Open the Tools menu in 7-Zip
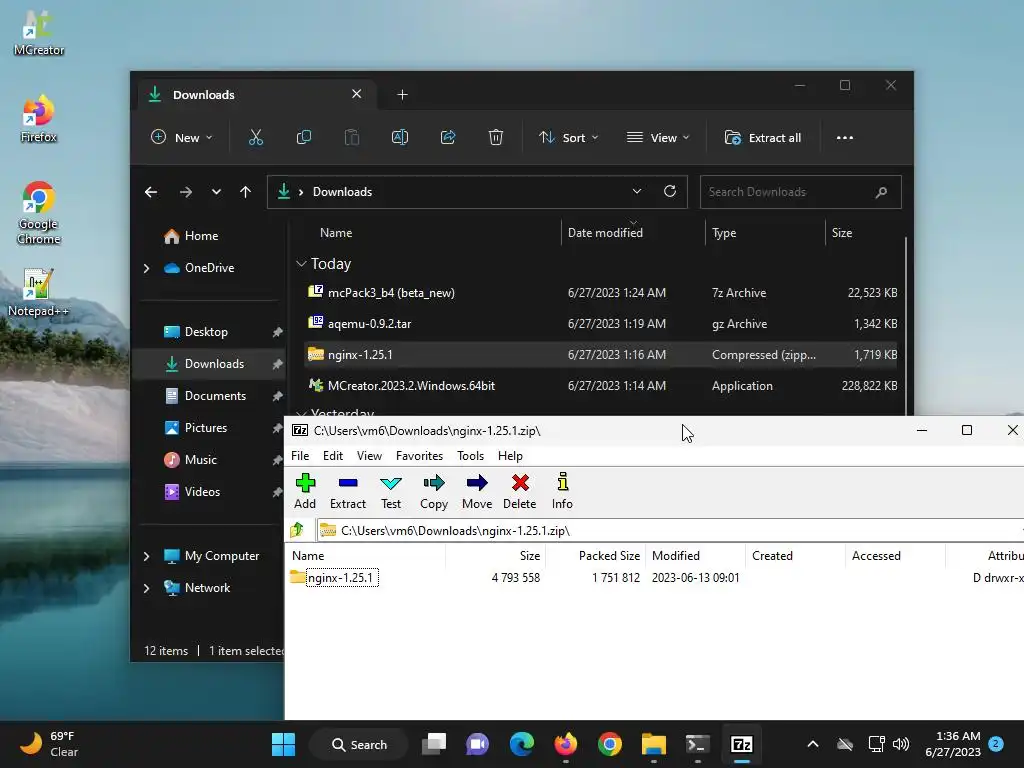This screenshot has height=768, width=1024. [x=470, y=456]
